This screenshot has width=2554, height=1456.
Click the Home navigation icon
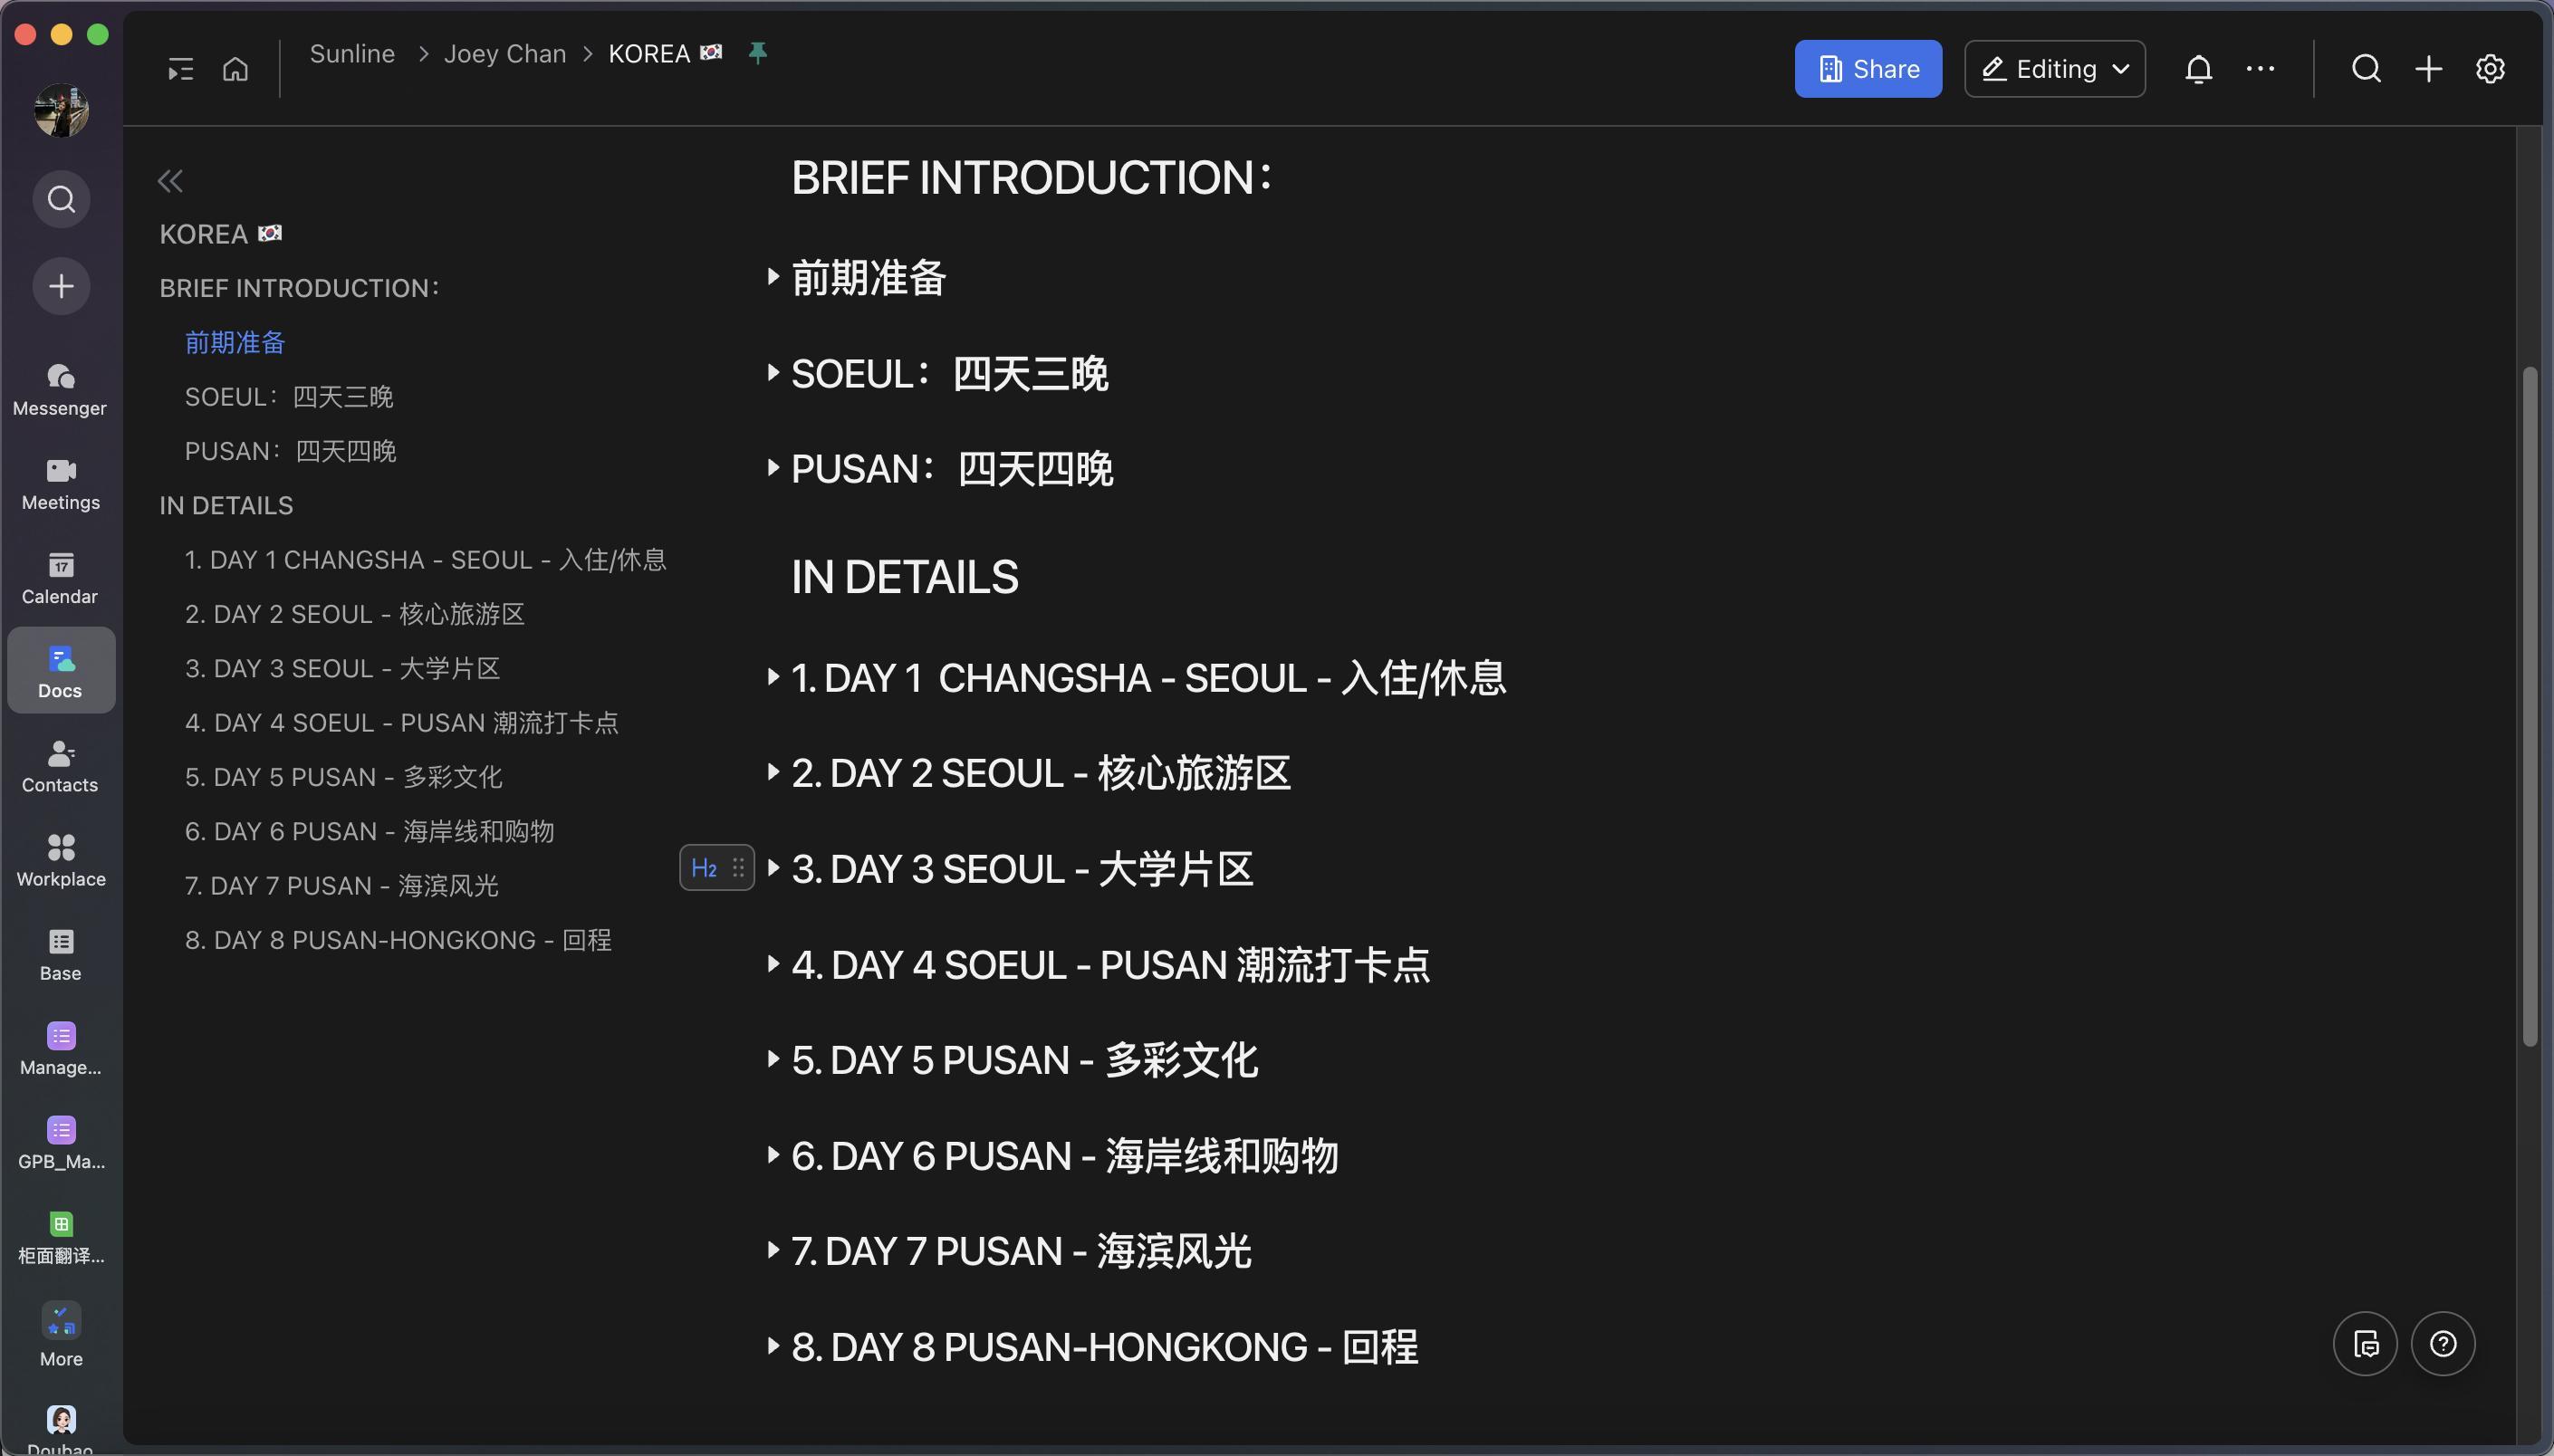click(236, 69)
